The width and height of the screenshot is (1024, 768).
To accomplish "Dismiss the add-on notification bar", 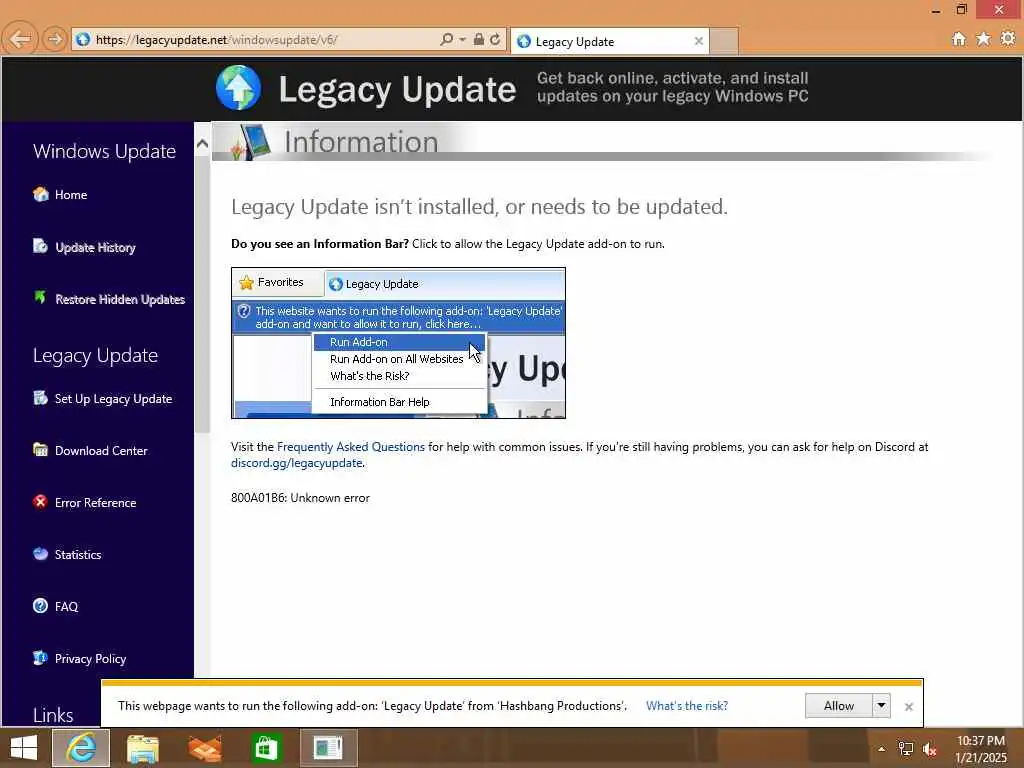I will click(x=908, y=707).
